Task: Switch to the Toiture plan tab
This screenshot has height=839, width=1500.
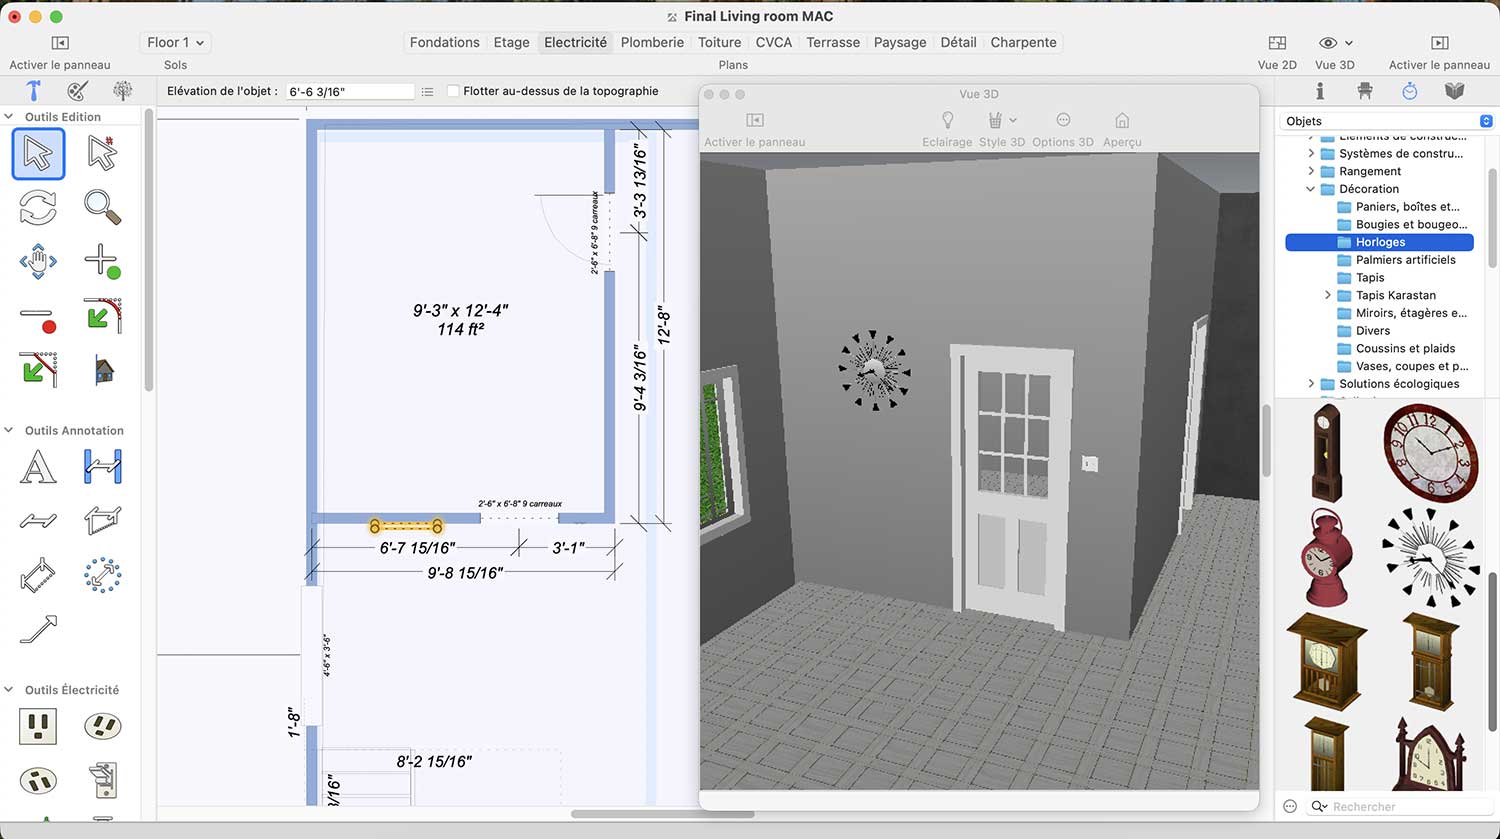Action: click(x=720, y=43)
